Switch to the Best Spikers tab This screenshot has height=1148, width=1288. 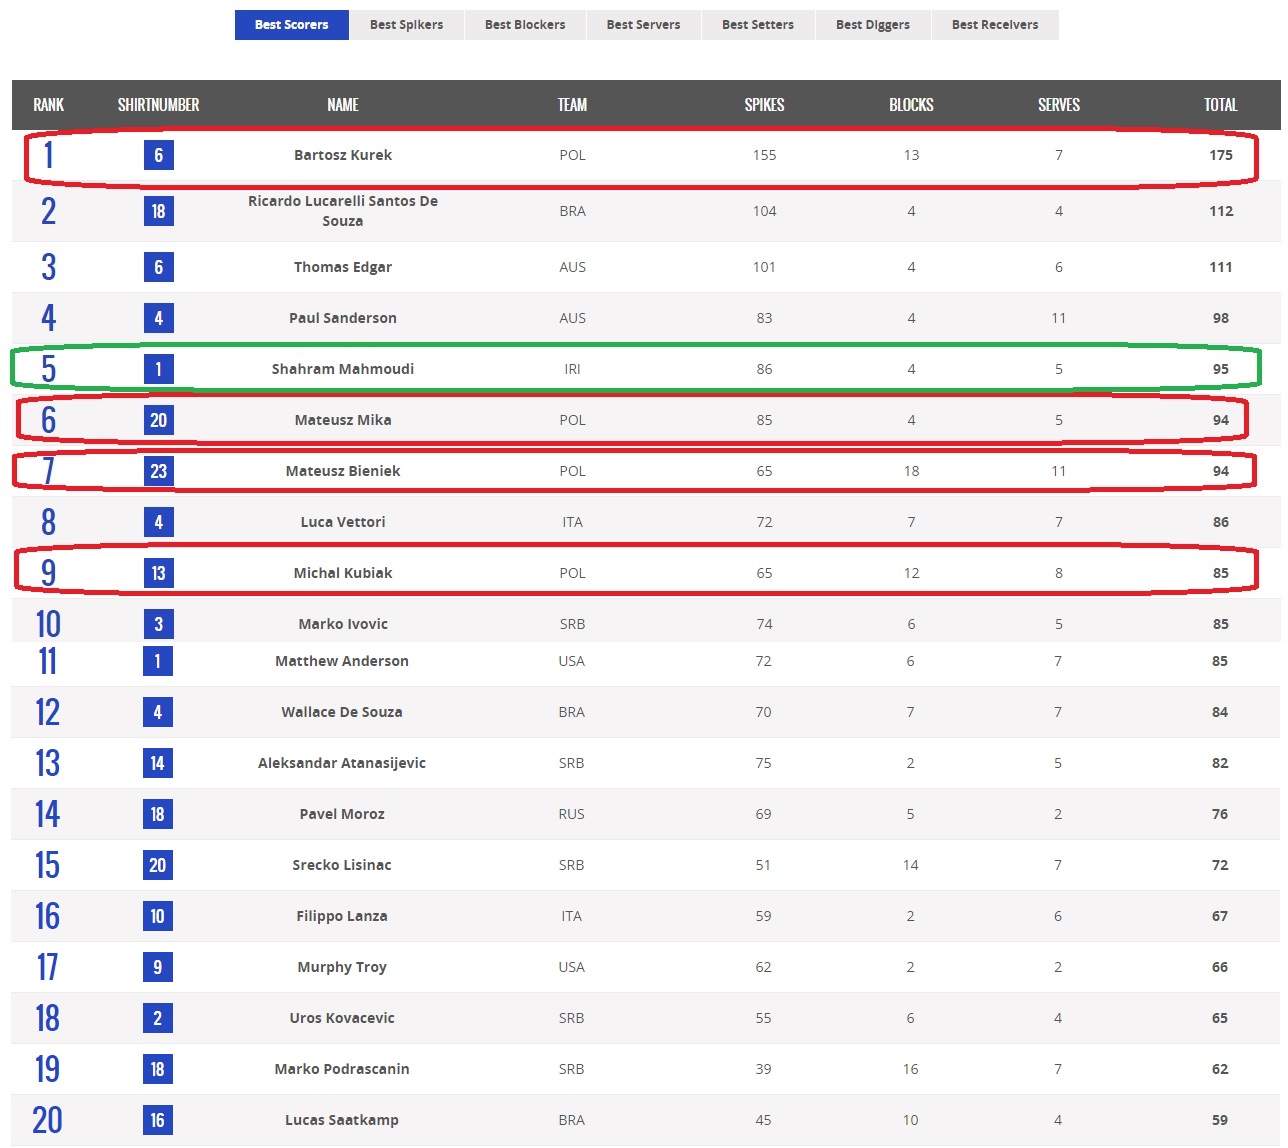tap(406, 25)
